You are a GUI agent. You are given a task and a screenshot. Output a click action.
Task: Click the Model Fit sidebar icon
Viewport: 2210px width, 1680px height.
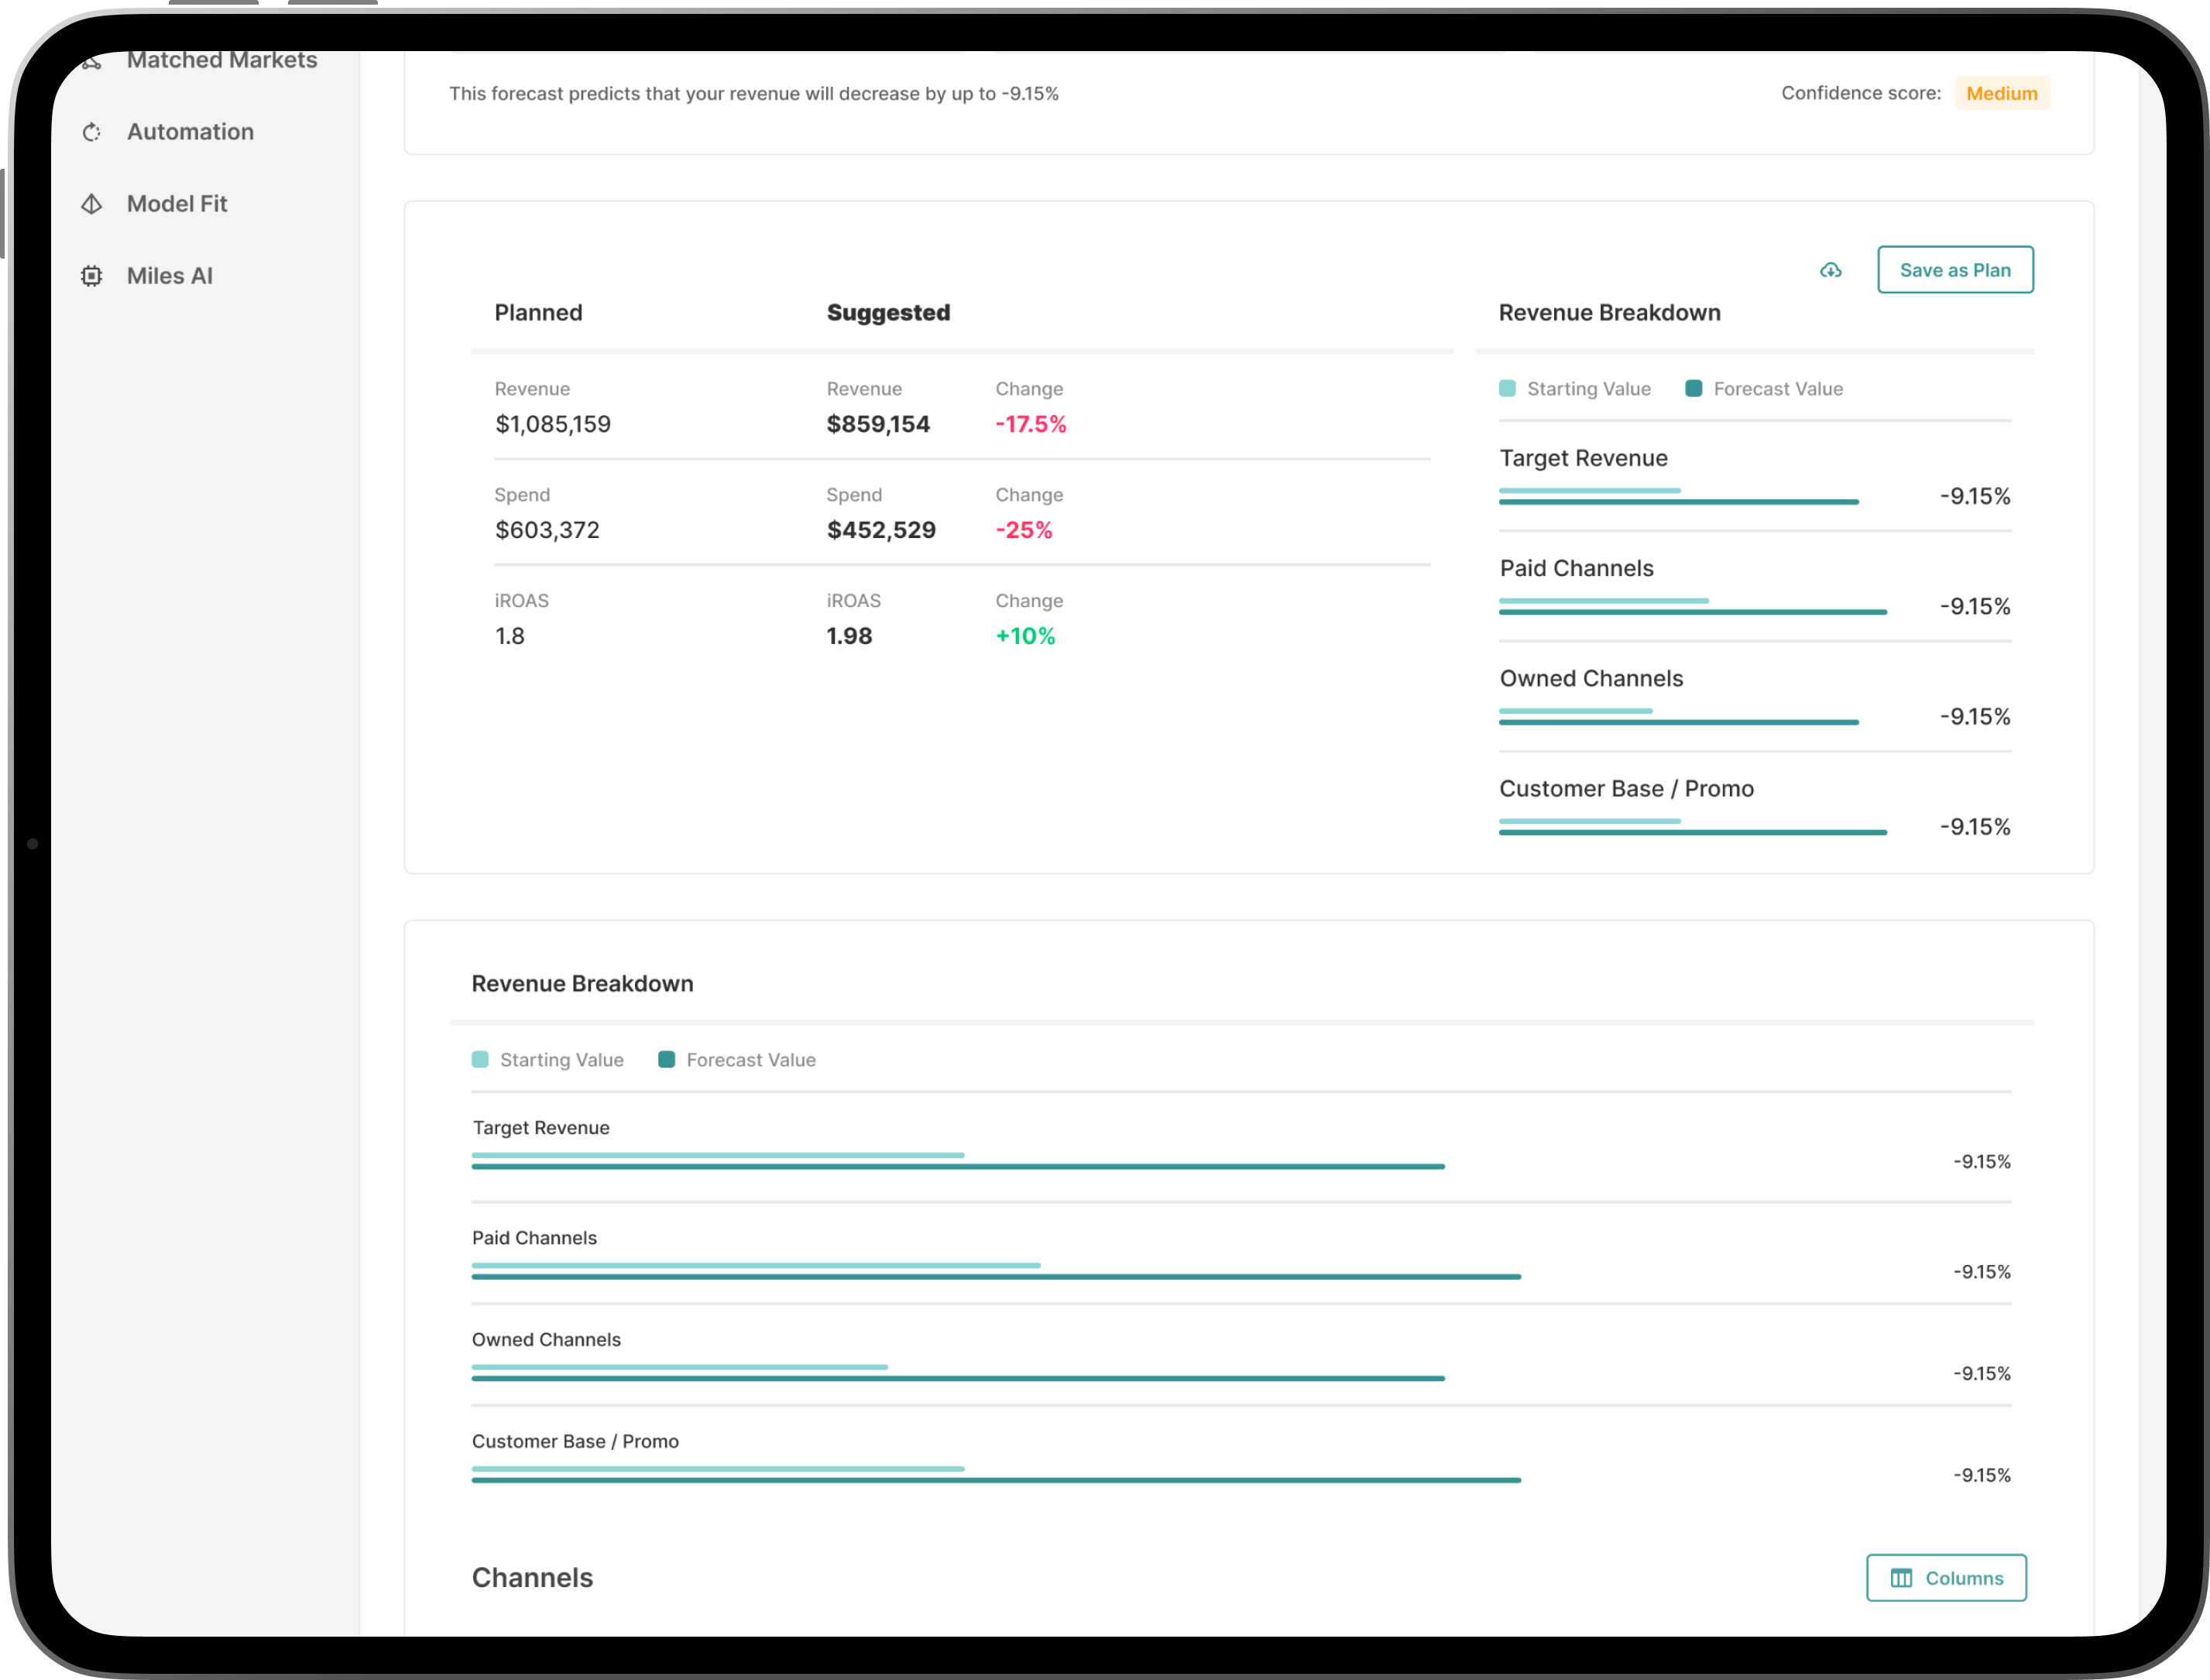click(x=92, y=204)
